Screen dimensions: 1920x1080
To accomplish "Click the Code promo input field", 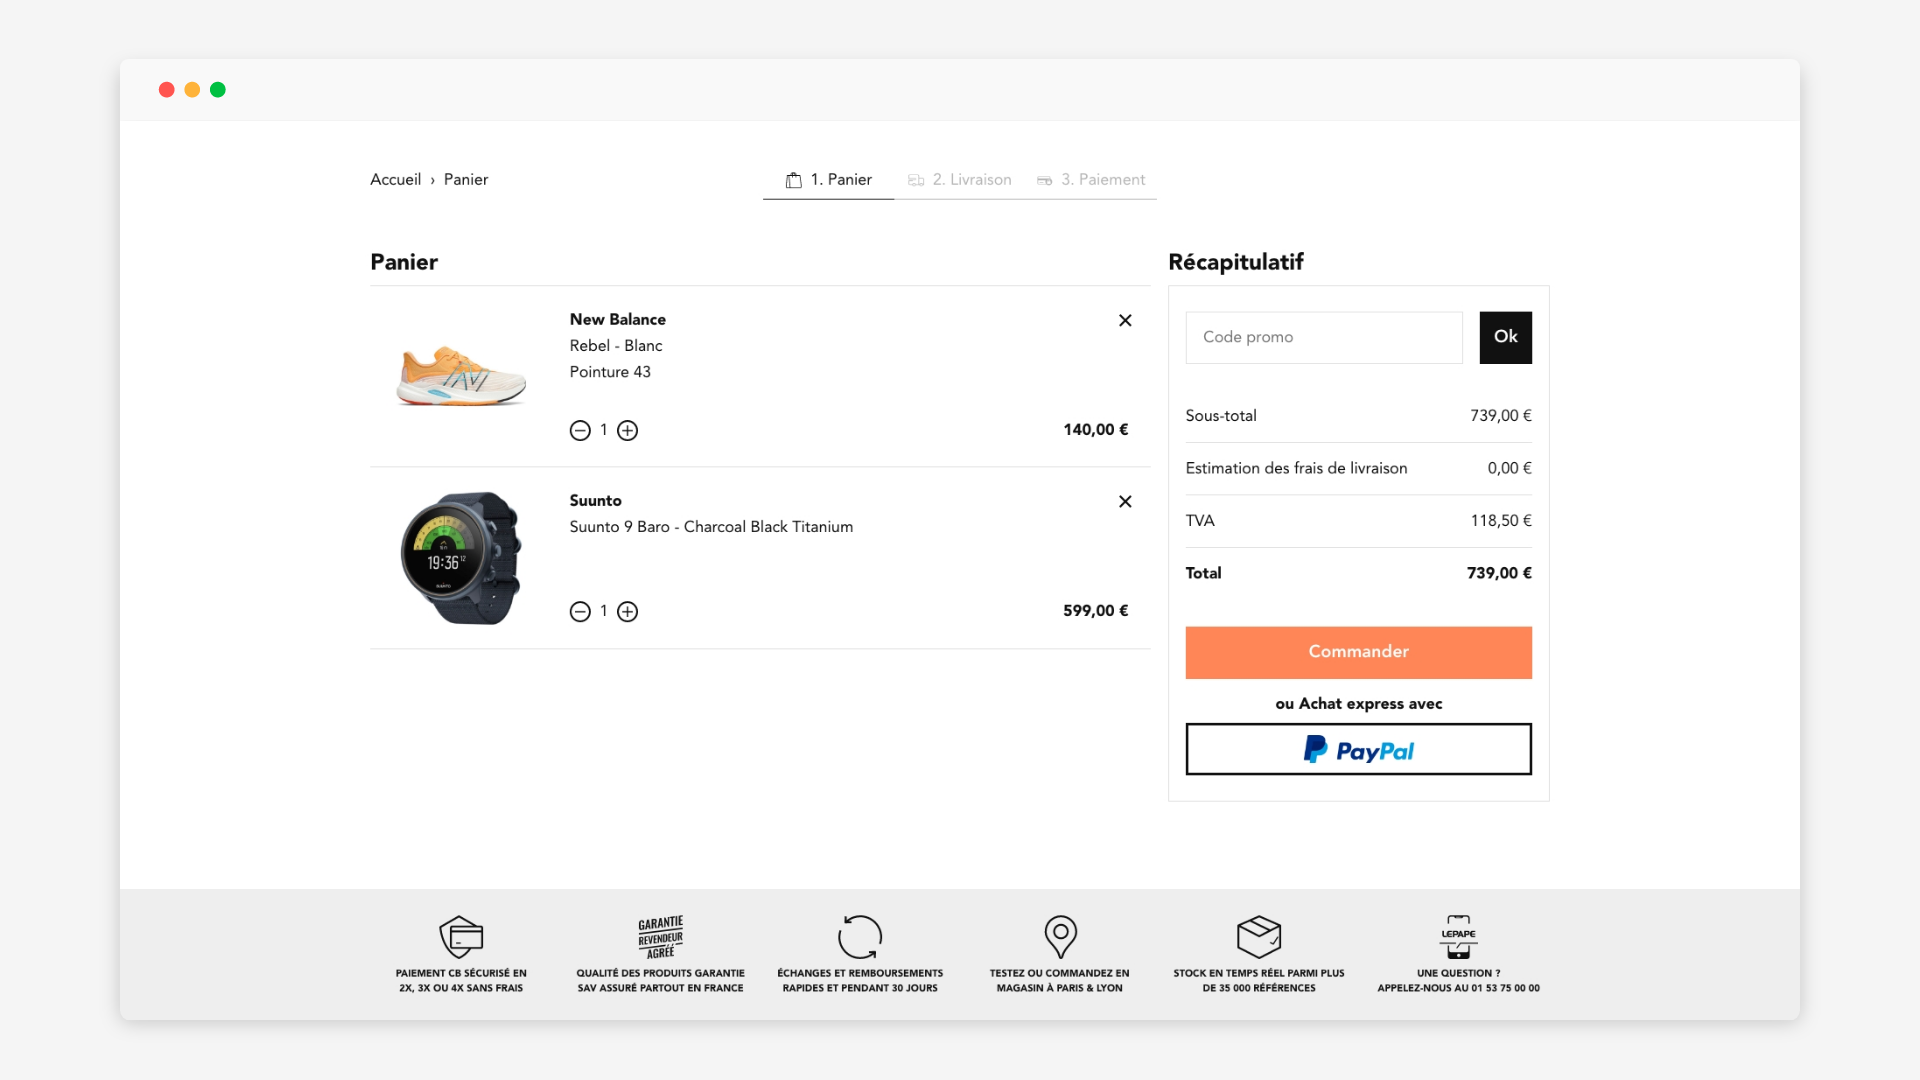I will (x=1323, y=337).
